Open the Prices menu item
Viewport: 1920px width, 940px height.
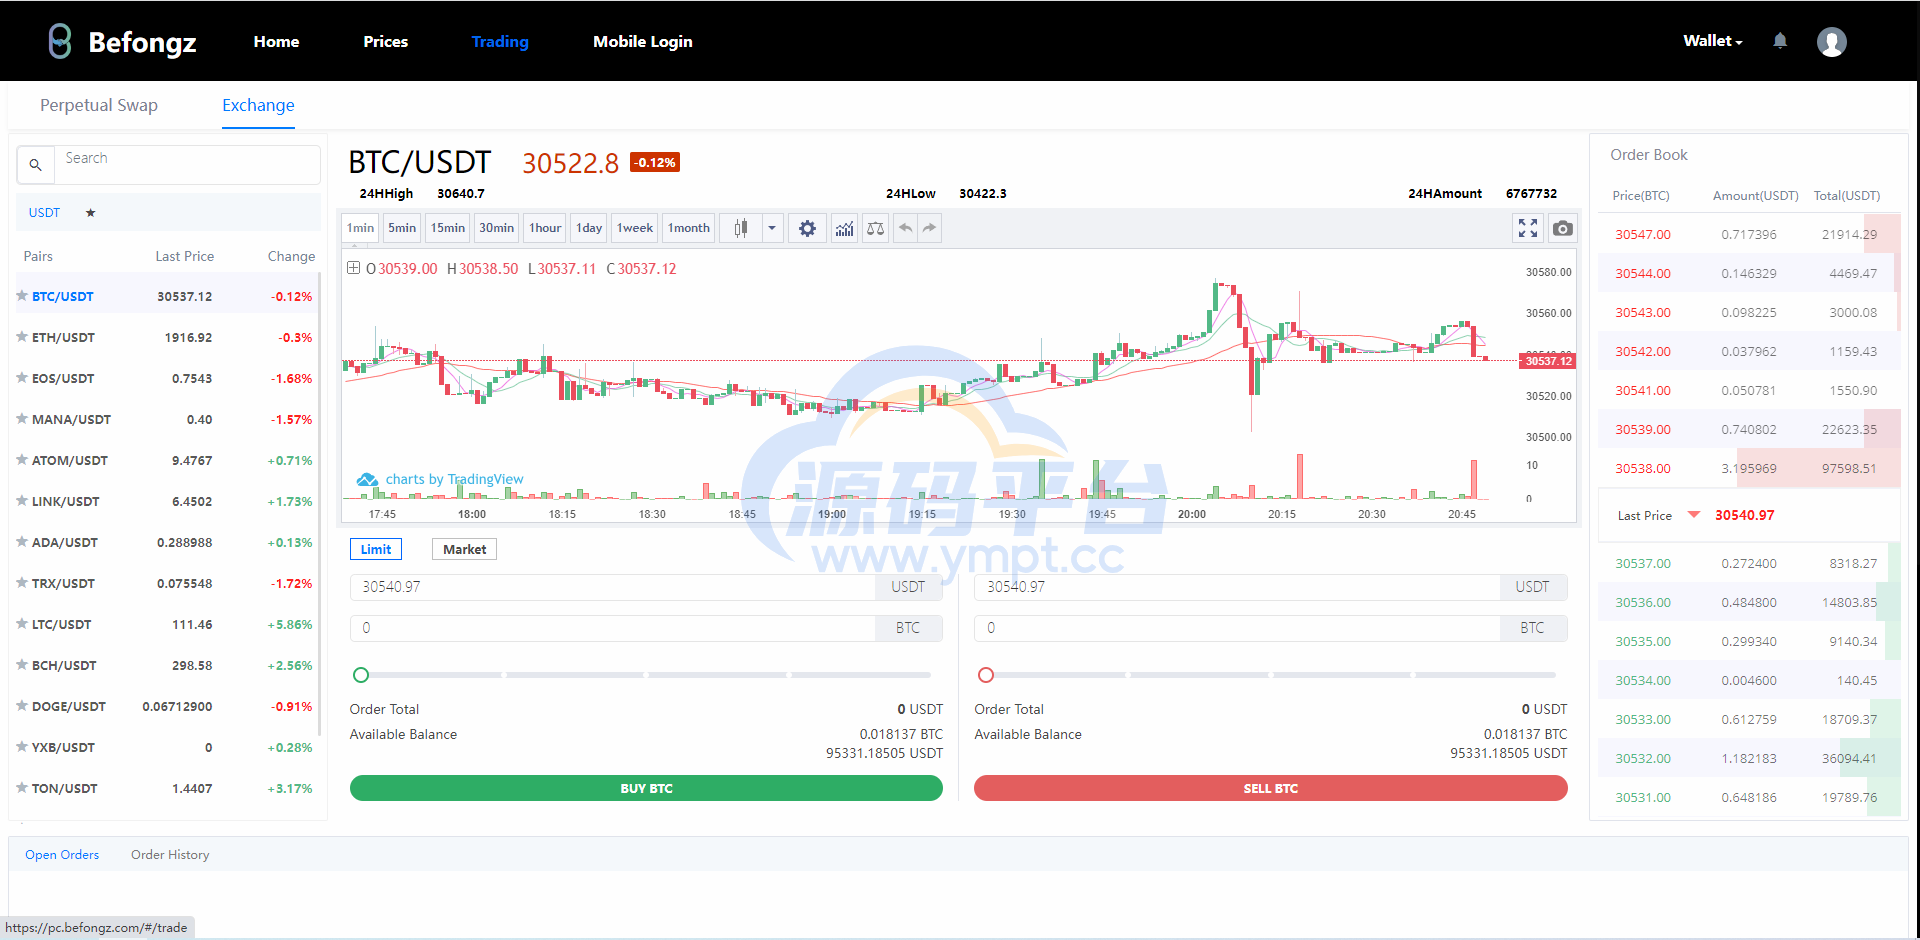385,42
